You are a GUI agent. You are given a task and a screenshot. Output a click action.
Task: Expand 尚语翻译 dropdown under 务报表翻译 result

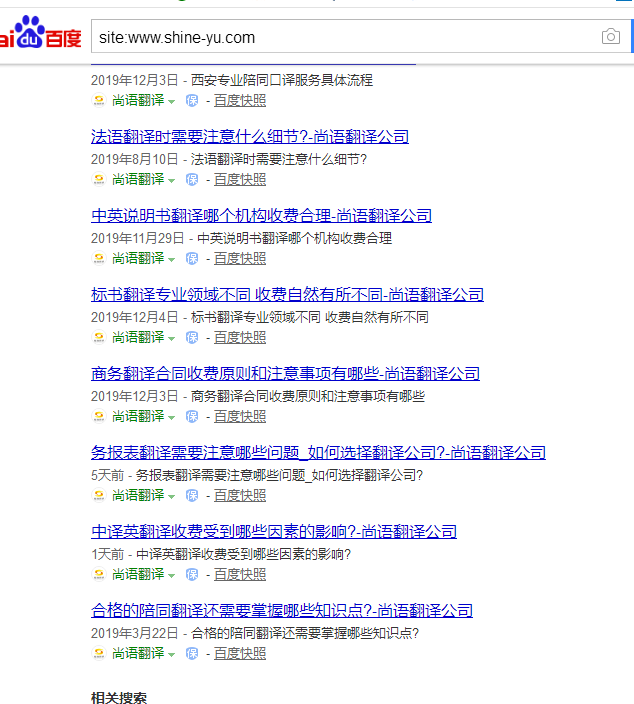tap(171, 497)
